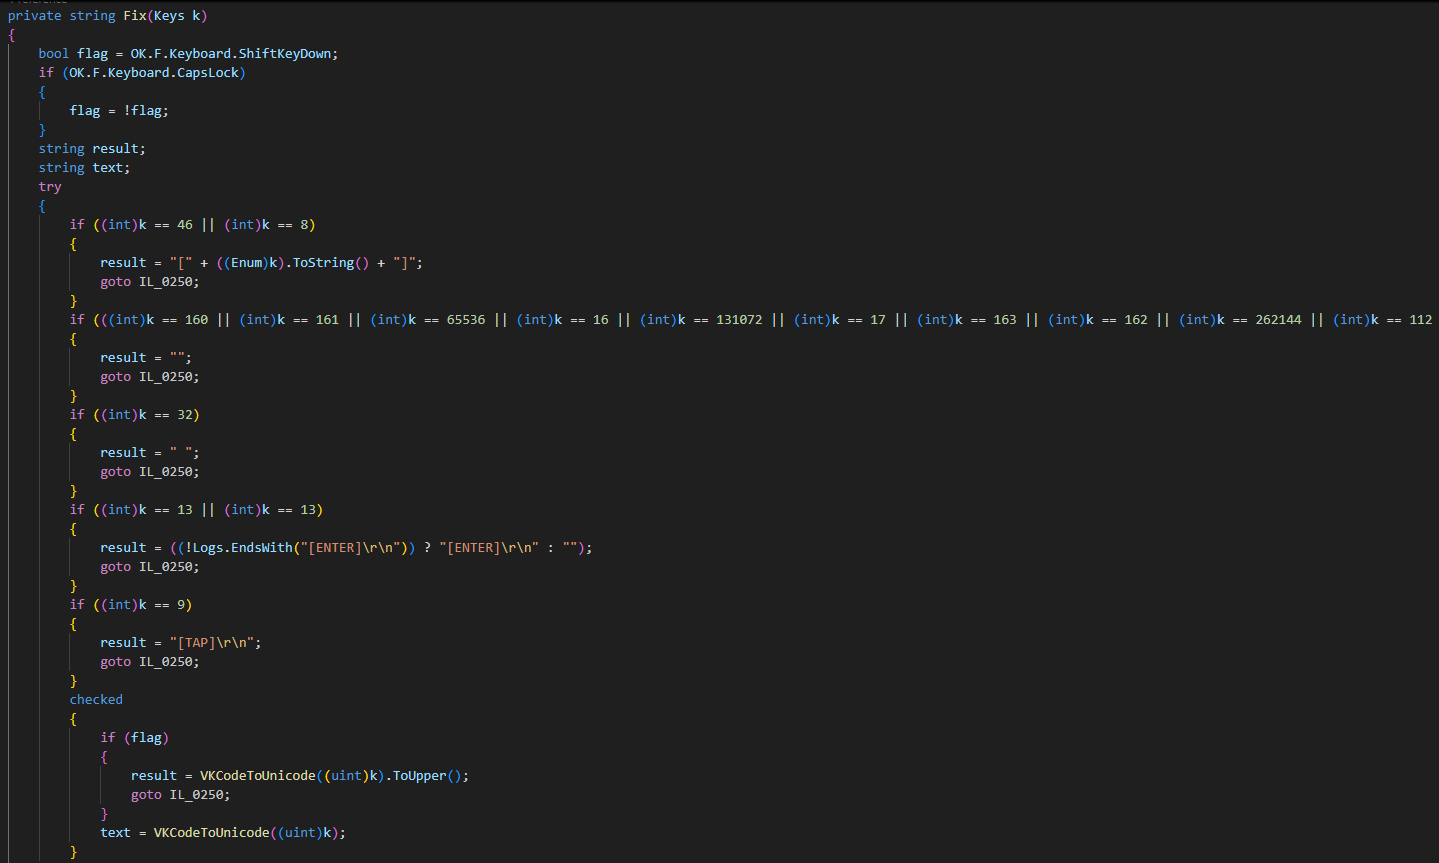The height and width of the screenshot is (863, 1439).
Task: Click the 'if ((int)k == 13' condition line
Action: tap(196, 510)
